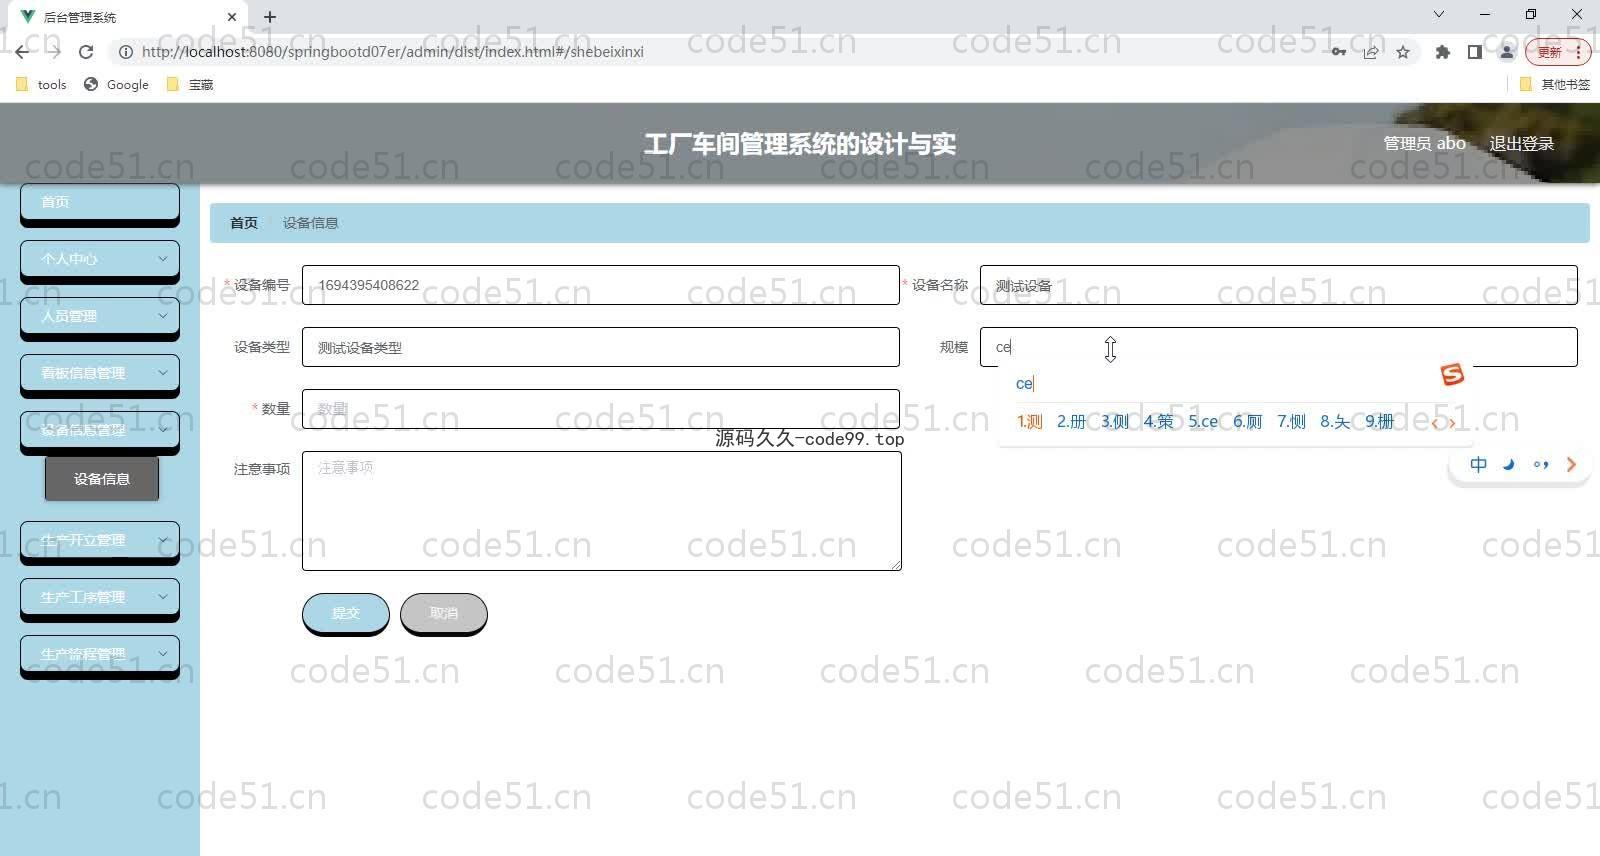Image resolution: width=1600 pixels, height=856 pixels.
Task: Open the site information icon in the address bar
Action: pyautogui.click(x=126, y=52)
